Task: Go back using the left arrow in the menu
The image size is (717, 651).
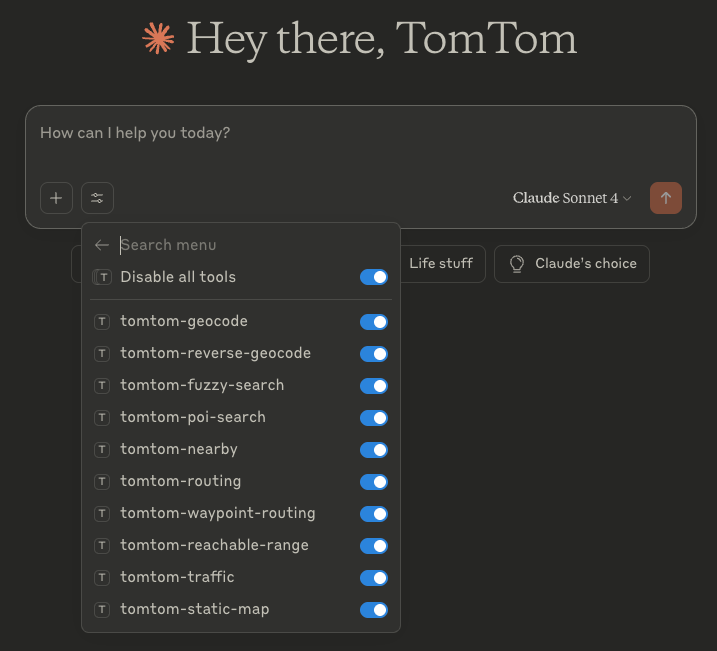Action: point(102,245)
